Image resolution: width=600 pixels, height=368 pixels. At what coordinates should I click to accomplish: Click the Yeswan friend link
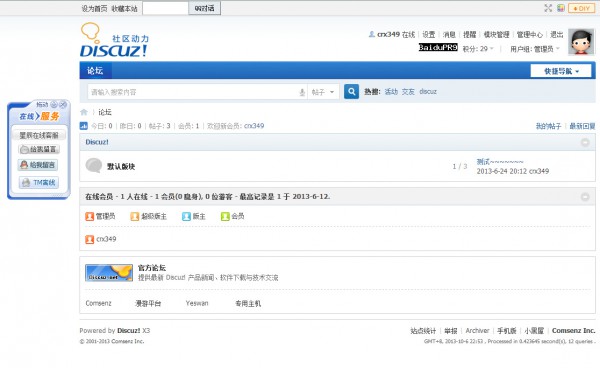(197, 303)
